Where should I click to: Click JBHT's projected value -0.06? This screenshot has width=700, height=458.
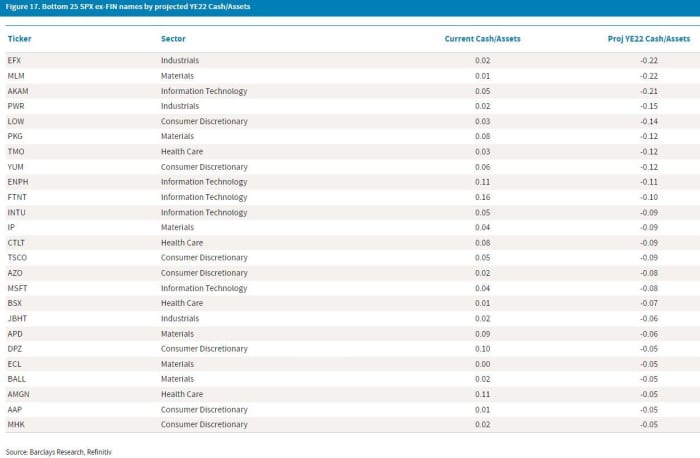click(649, 319)
